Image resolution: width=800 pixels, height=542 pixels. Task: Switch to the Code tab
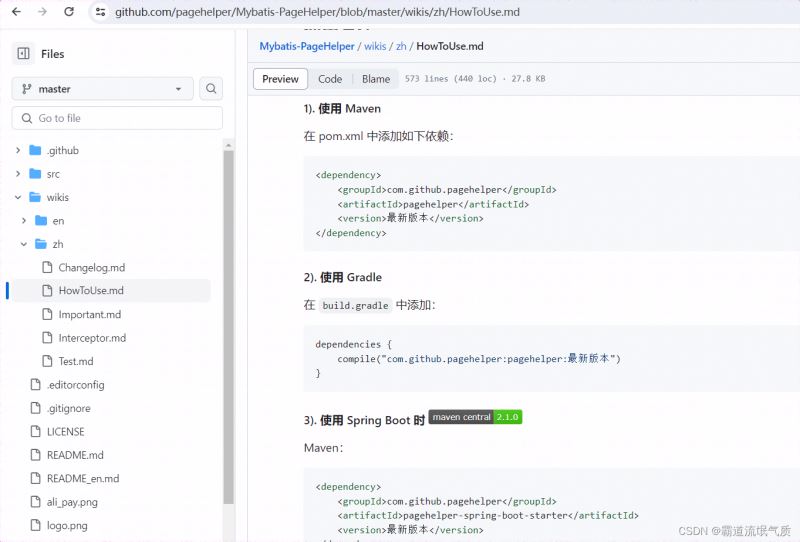[330, 79]
